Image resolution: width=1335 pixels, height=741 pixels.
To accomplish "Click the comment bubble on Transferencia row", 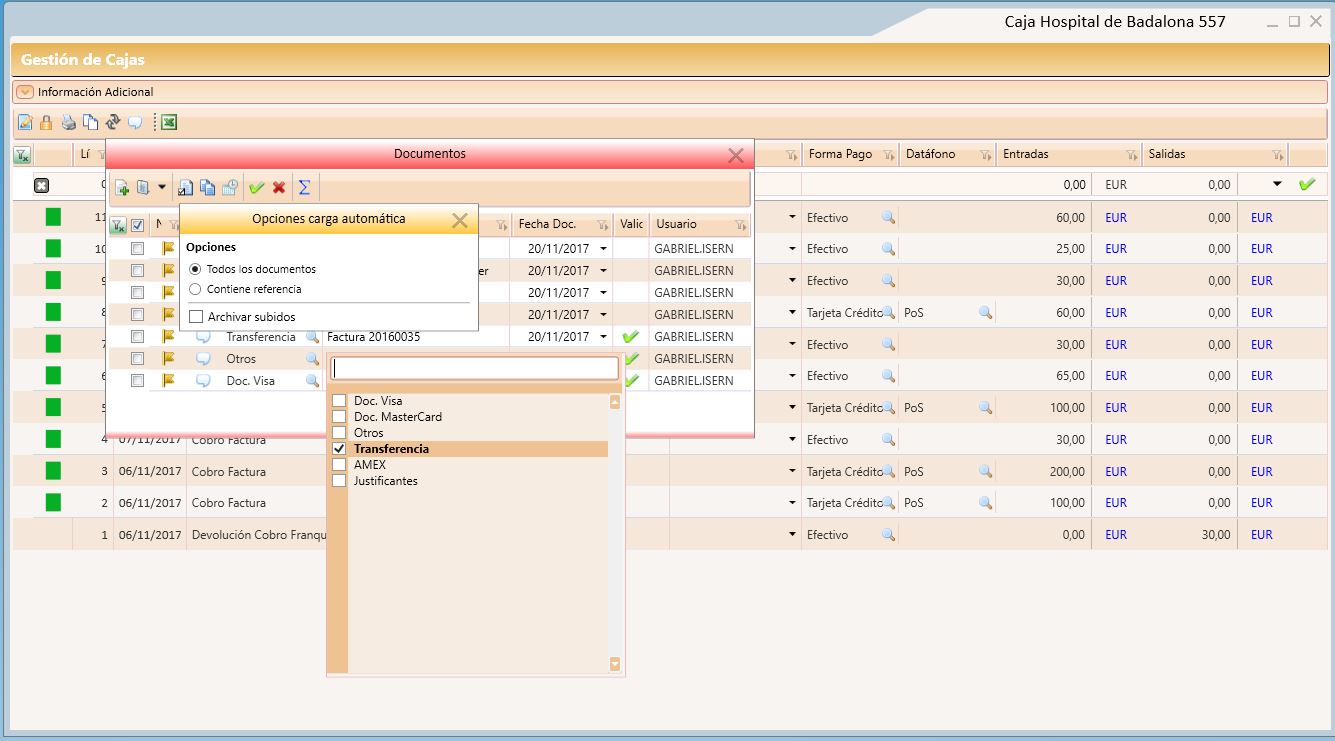I will [203, 337].
